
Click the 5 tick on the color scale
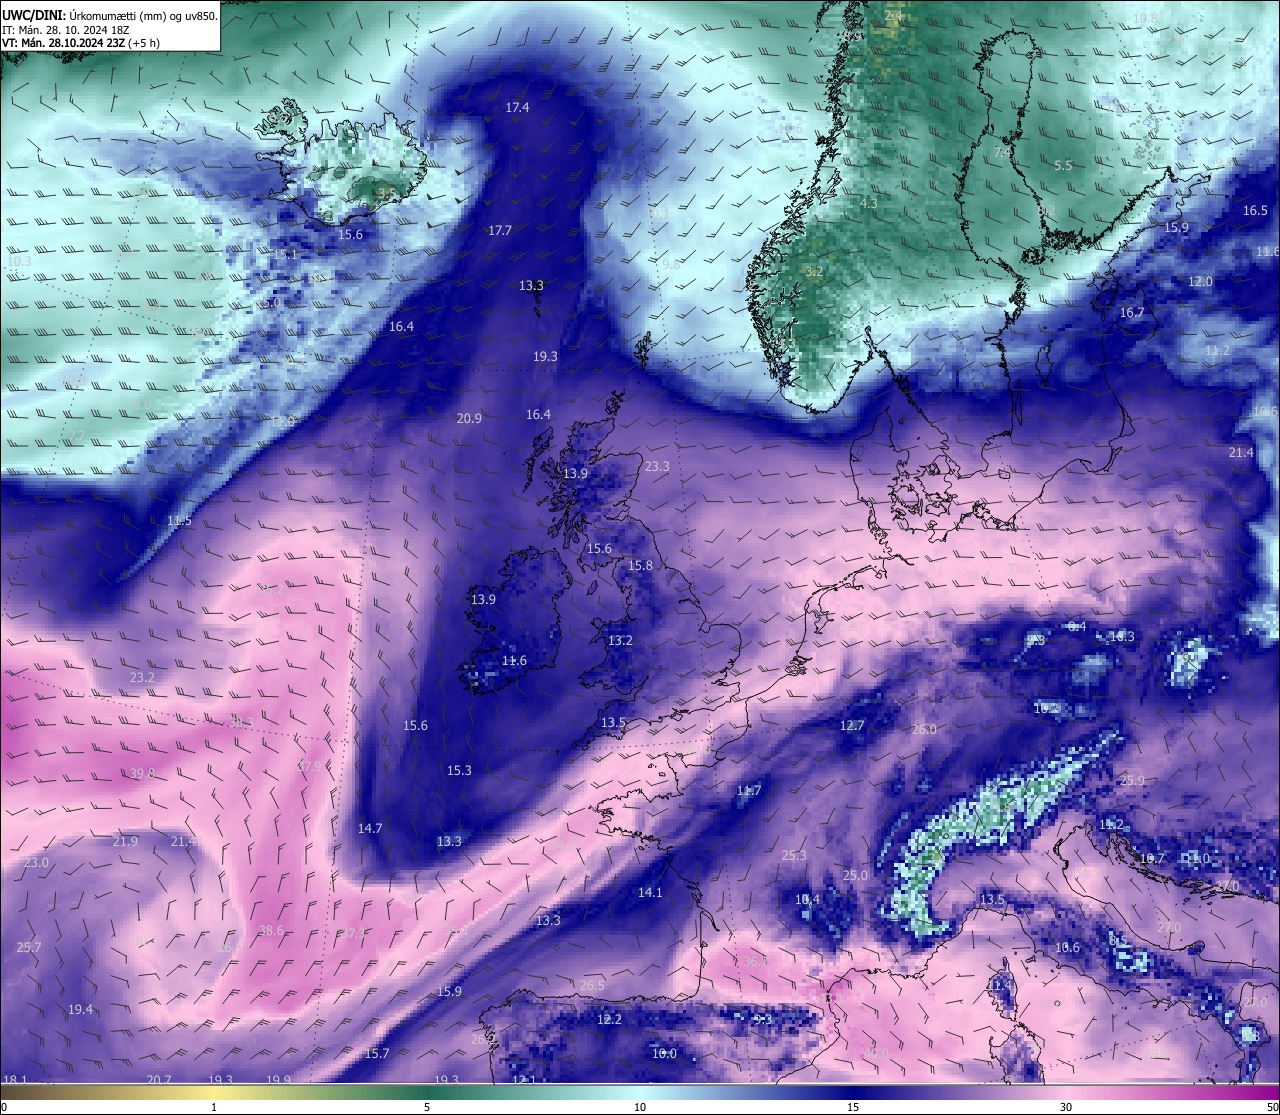tap(427, 1107)
